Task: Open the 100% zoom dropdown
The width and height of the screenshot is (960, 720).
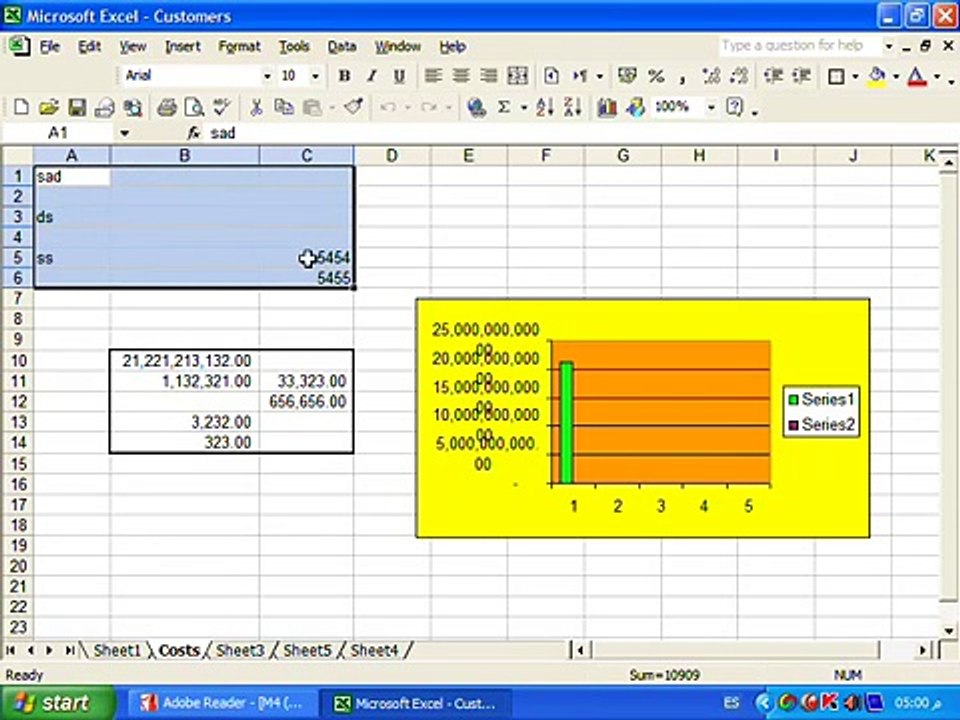Action: click(711, 108)
